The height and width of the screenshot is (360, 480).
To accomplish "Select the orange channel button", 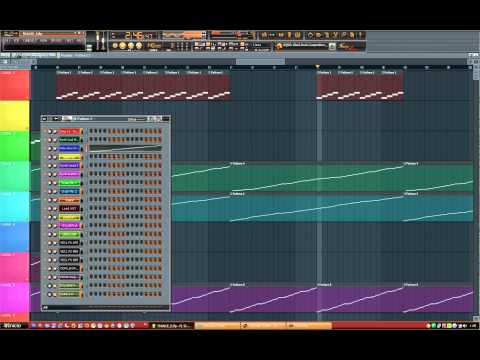I will 69,200.
